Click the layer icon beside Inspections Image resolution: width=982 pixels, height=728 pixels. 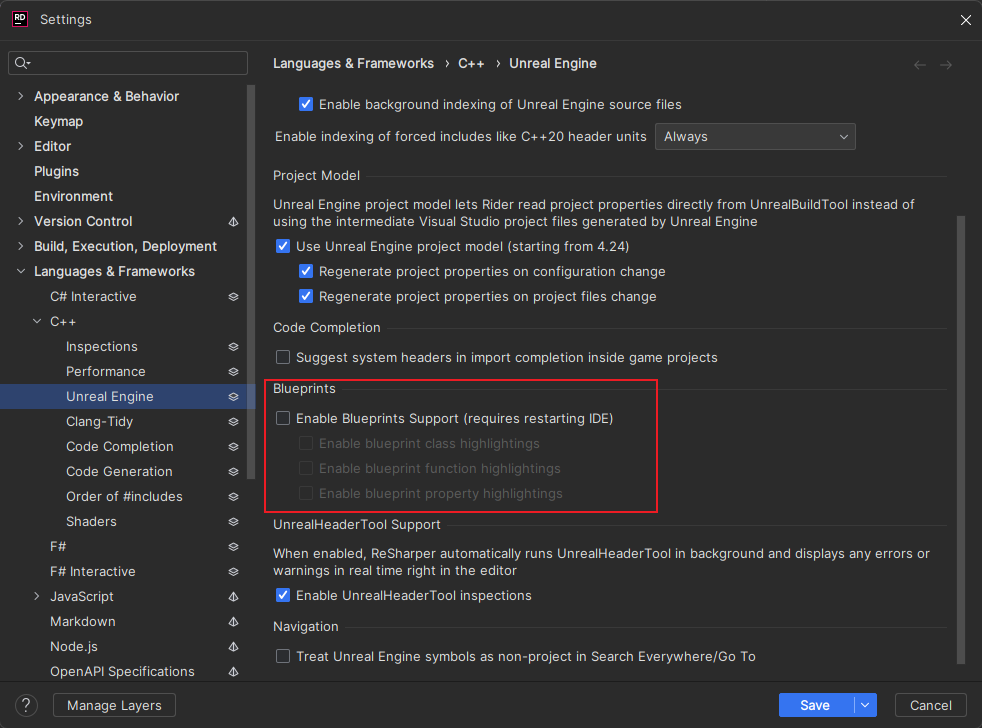coord(234,347)
